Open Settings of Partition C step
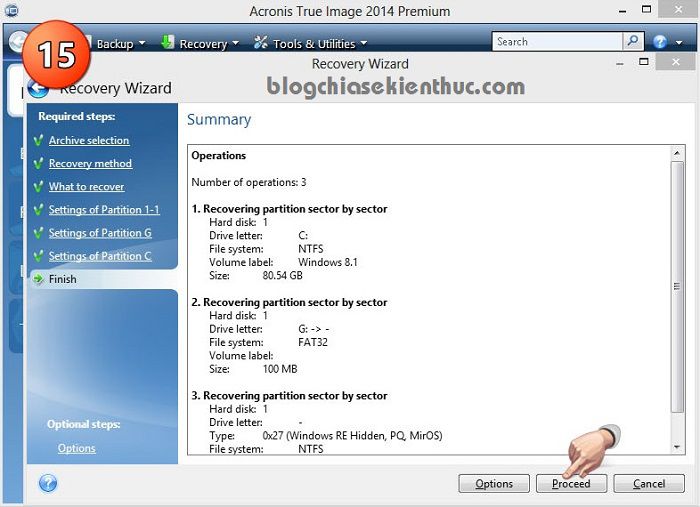 click(x=100, y=256)
